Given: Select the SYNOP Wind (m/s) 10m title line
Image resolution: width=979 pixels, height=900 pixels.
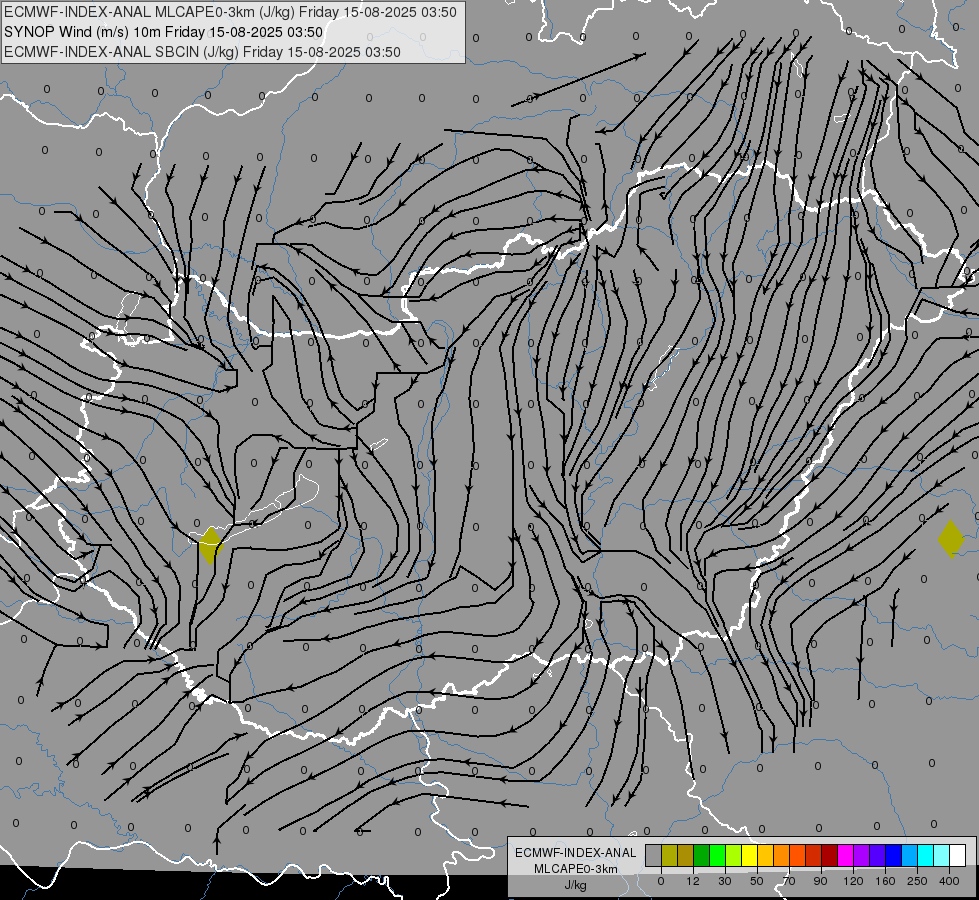Looking at the screenshot, I should pyautogui.click(x=164, y=32).
